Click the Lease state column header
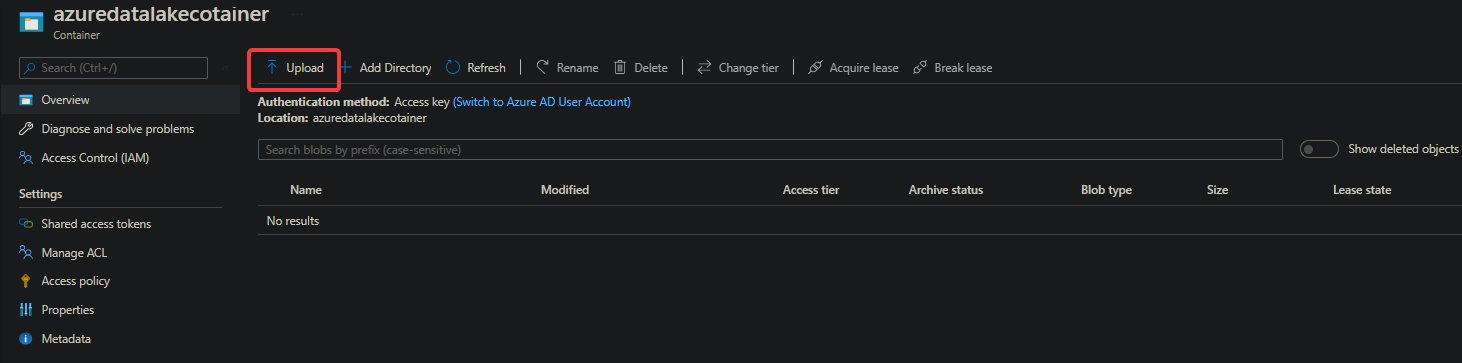 pyautogui.click(x=1362, y=190)
